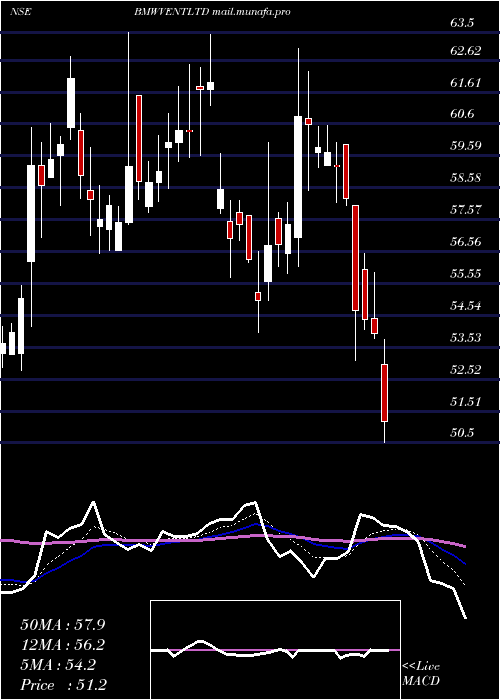The width and height of the screenshot is (500, 700).
Task: Click the Price : 51.2 value
Action: coord(62,685)
